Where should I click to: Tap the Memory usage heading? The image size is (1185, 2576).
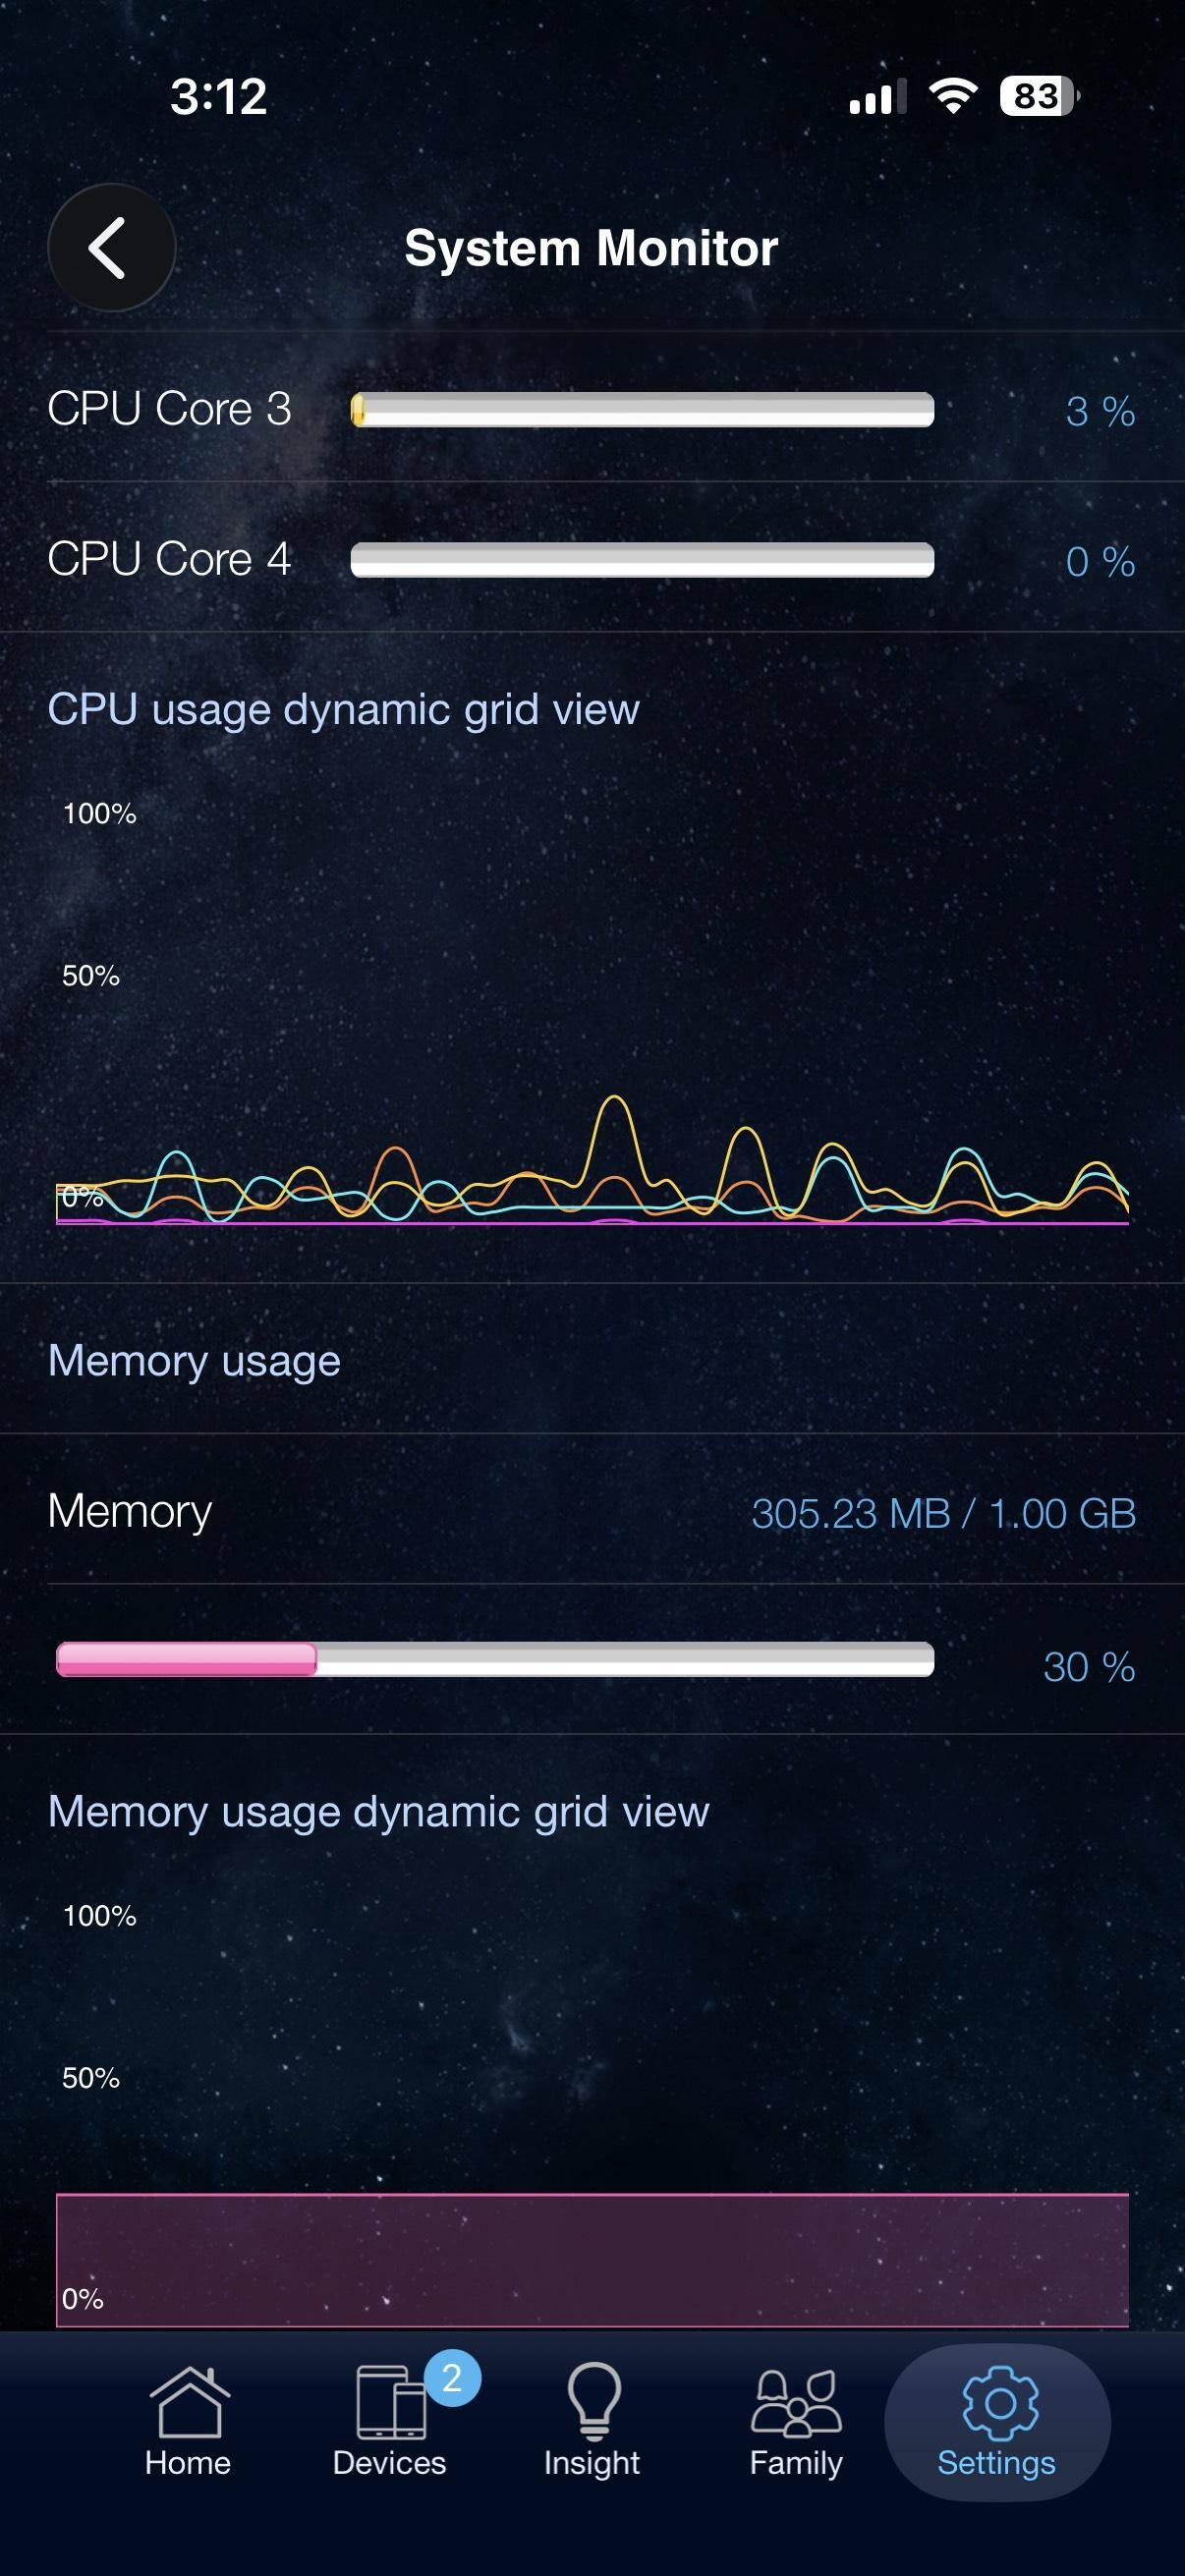(194, 1360)
